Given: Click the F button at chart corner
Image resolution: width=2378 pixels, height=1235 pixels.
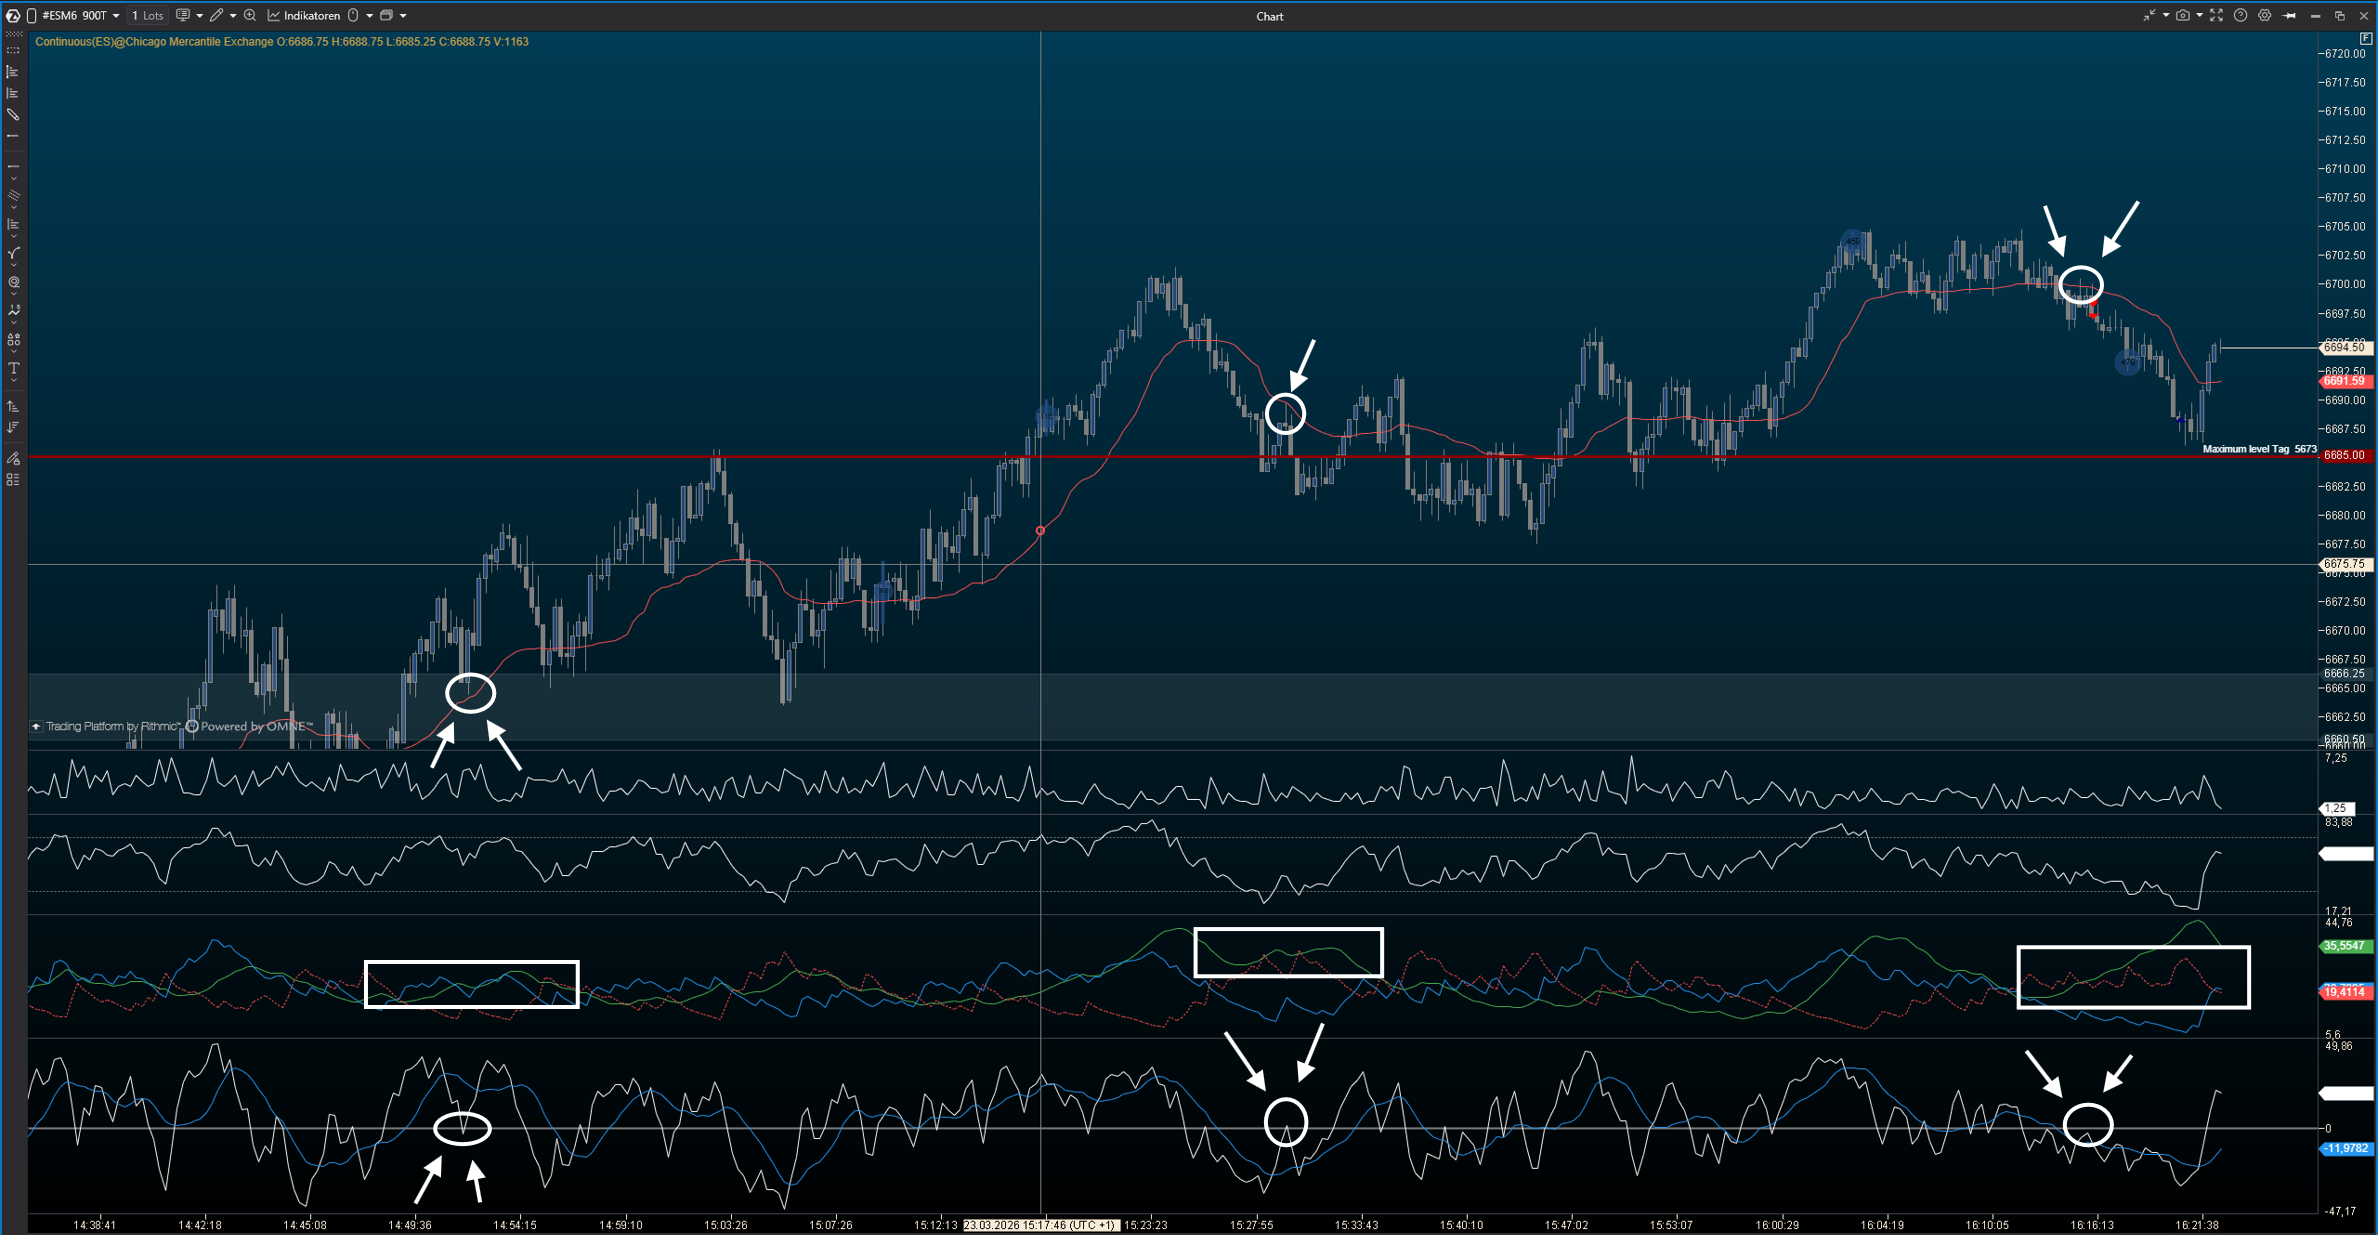Looking at the screenshot, I should coord(2366,39).
